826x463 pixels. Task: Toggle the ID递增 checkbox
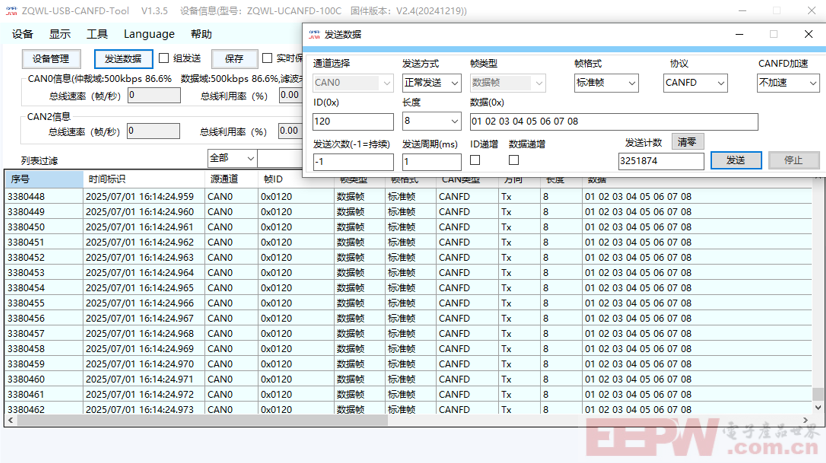(x=475, y=160)
